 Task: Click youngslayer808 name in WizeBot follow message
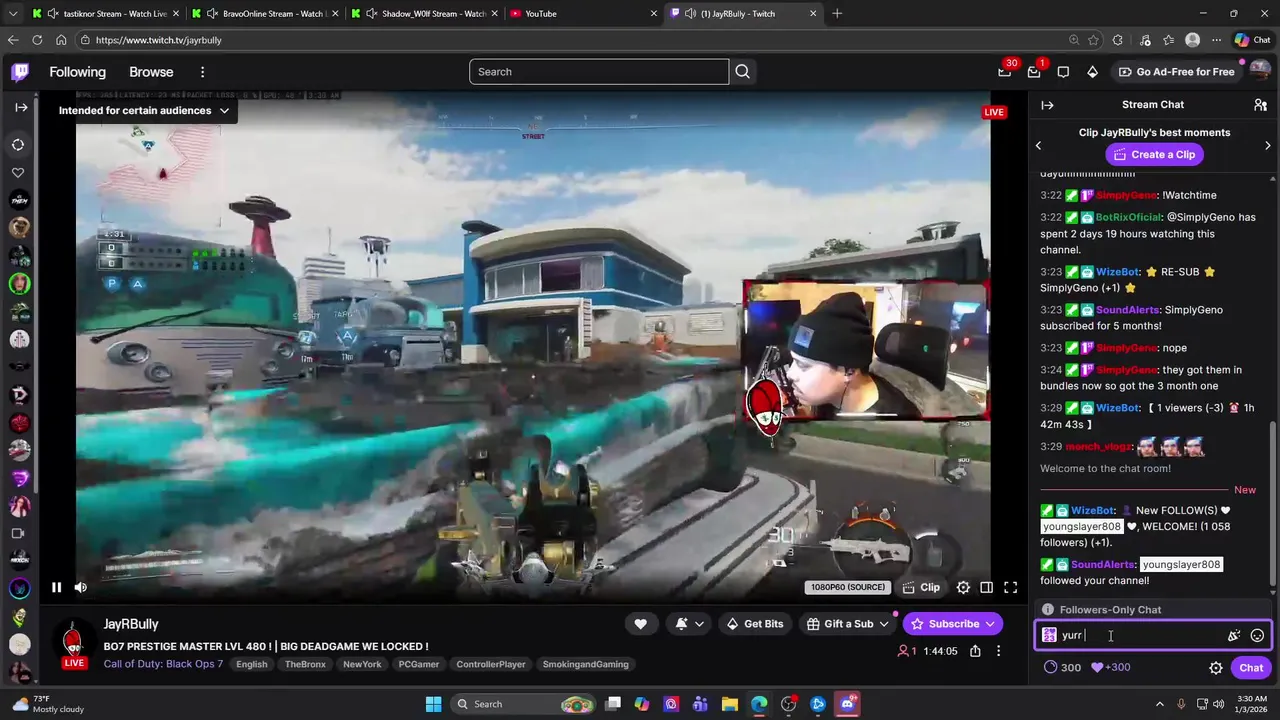click(x=1082, y=527)
